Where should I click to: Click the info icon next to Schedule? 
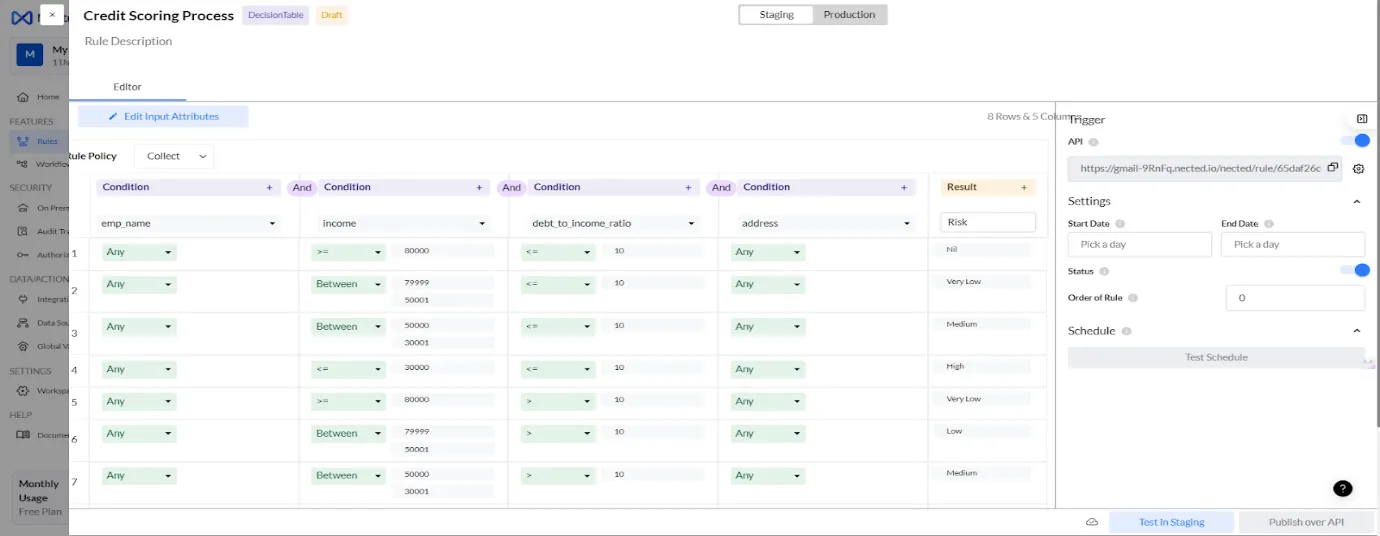tap(1126, 331)
